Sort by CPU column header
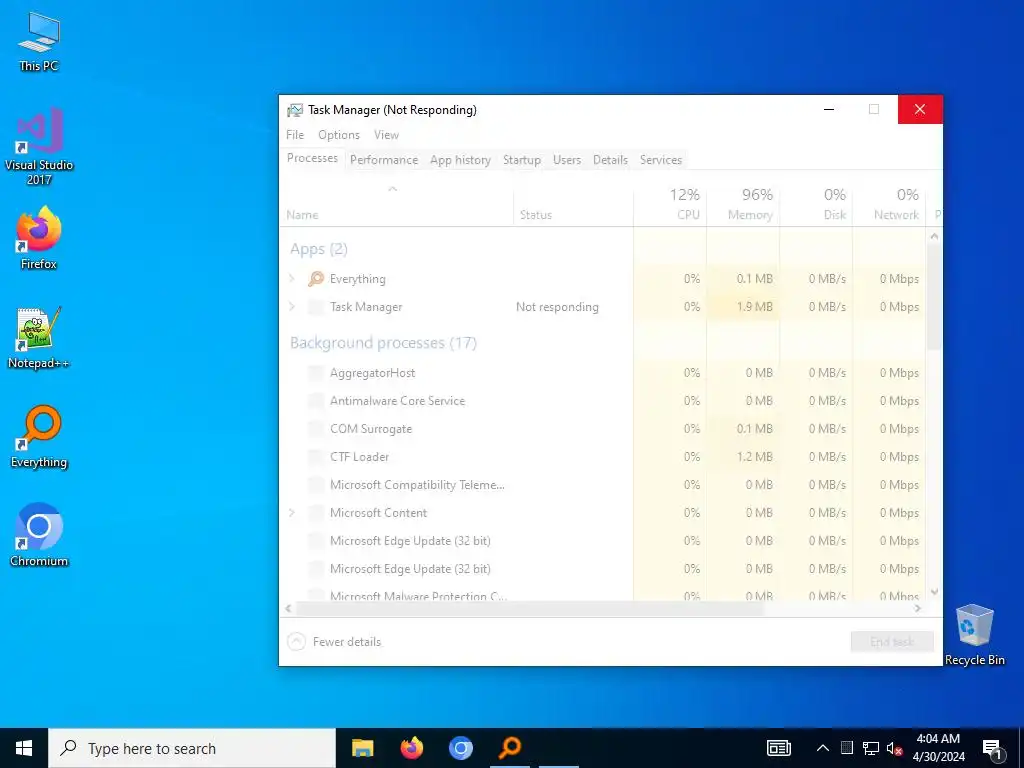The height and width of the screenshot is (768, 1024). (671, 204)
